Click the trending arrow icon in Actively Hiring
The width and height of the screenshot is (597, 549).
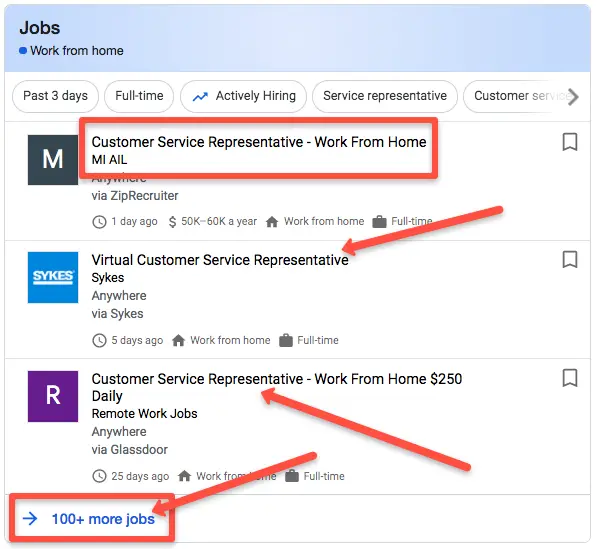pyautogui.click(x=200, y=97)
